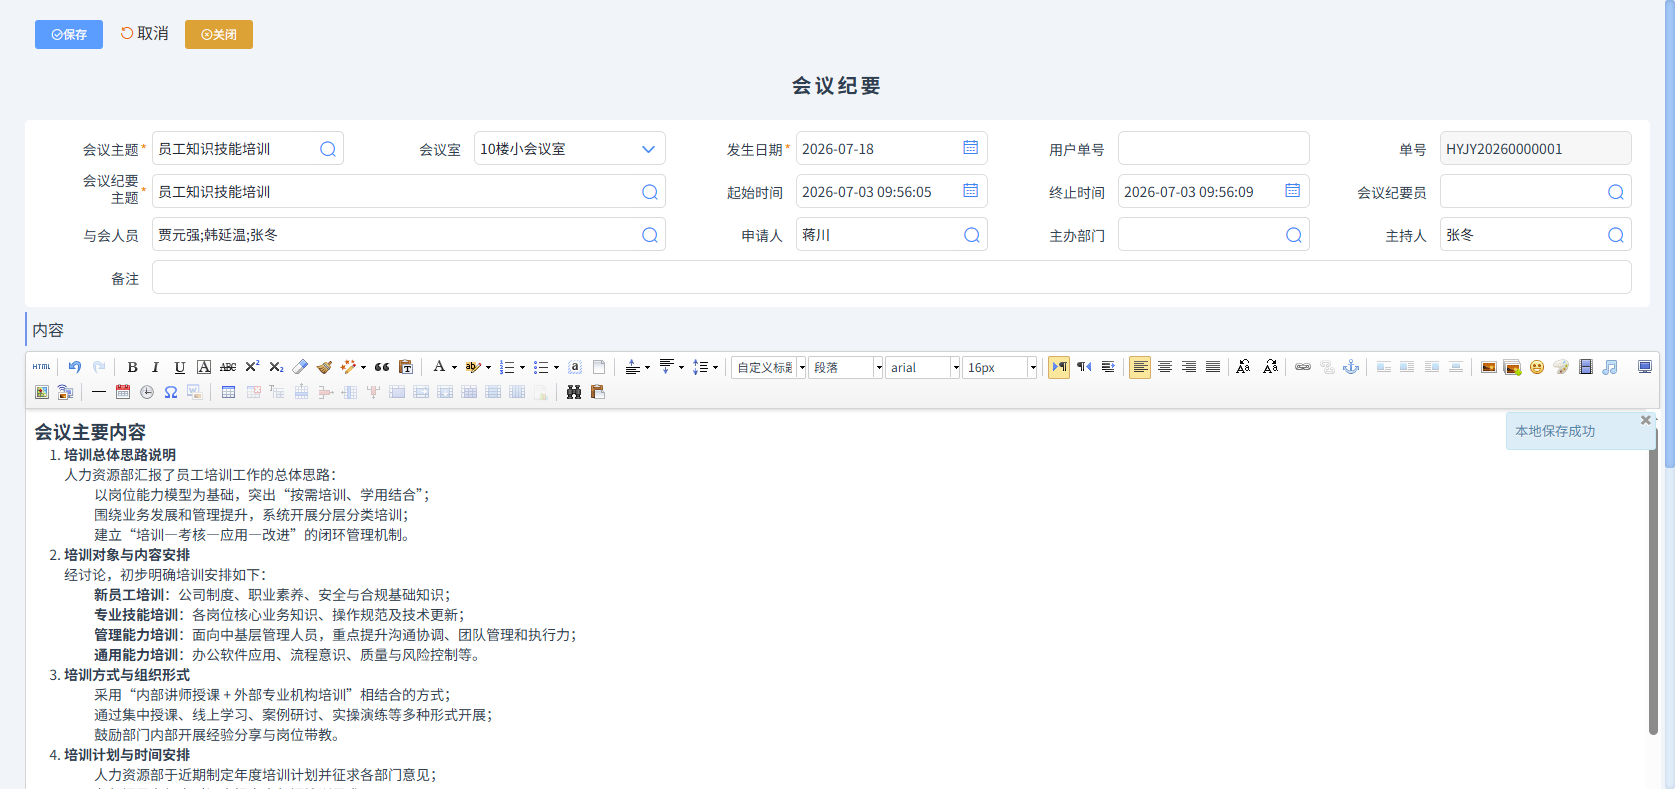Insert anchor using the anchor icon
The width and height of the screenshot is (1675, 789).
pyautogui.click(x=1351, y=367)
